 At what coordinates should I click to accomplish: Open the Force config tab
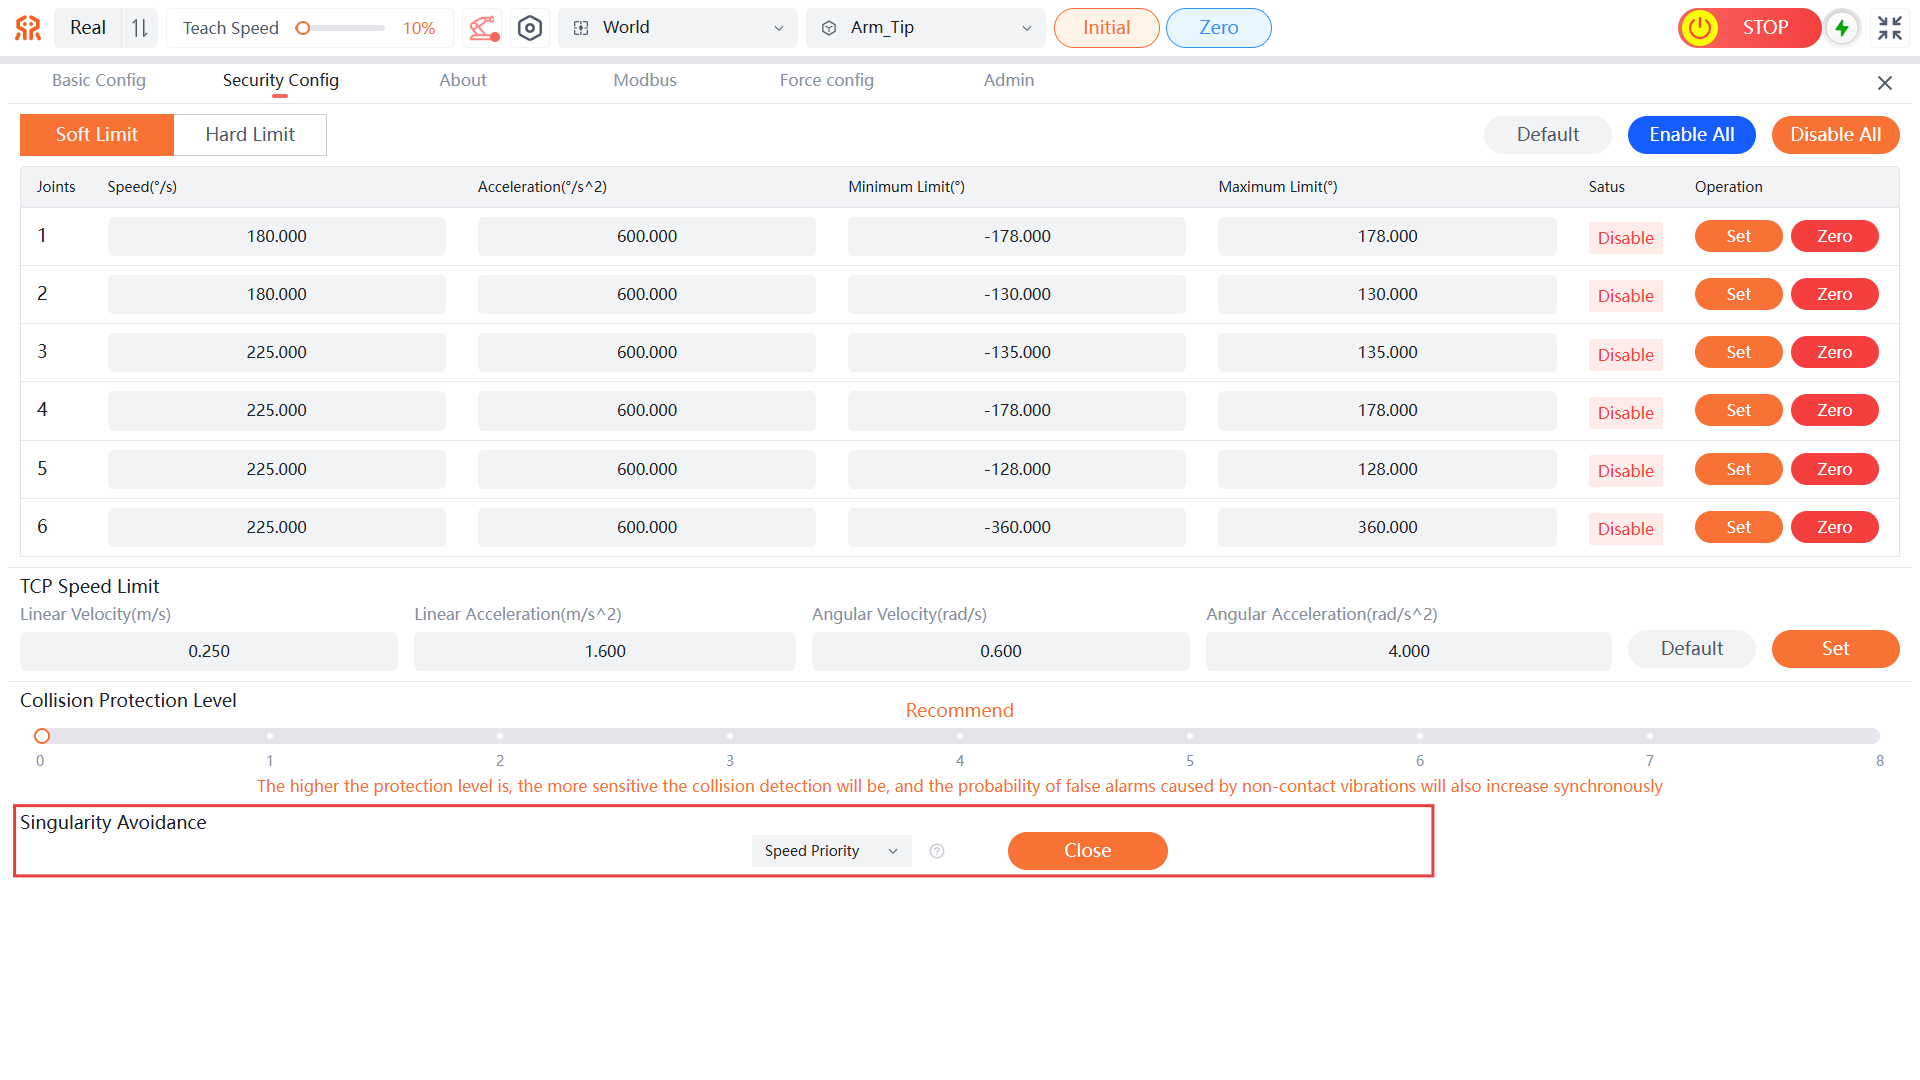[826, 80]
